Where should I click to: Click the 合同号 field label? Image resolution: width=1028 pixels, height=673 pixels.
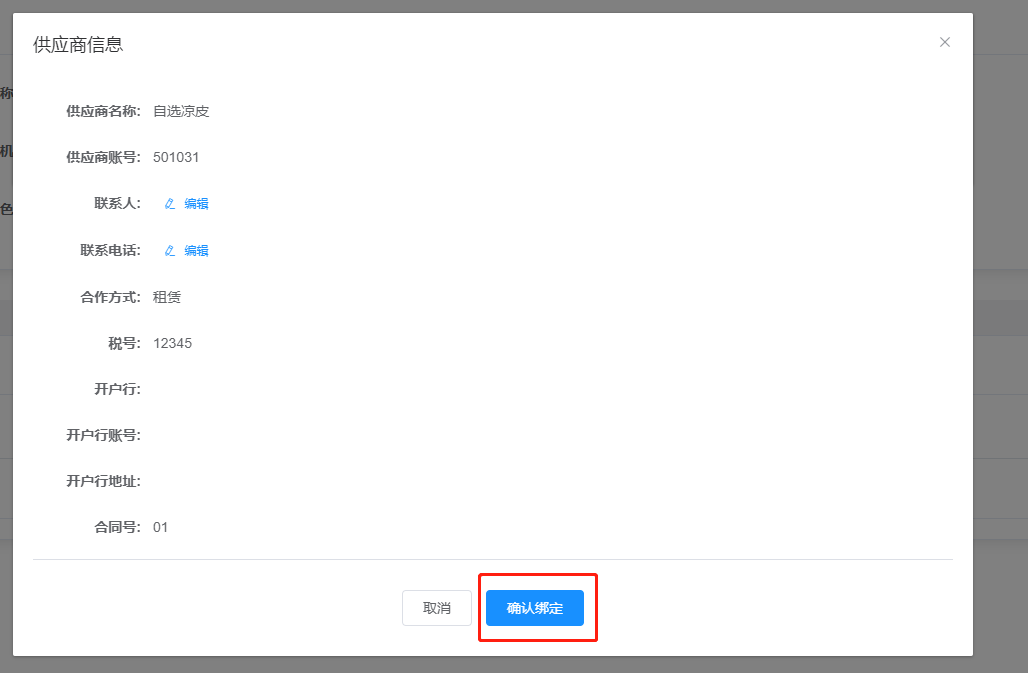click(x=117, y=528)
